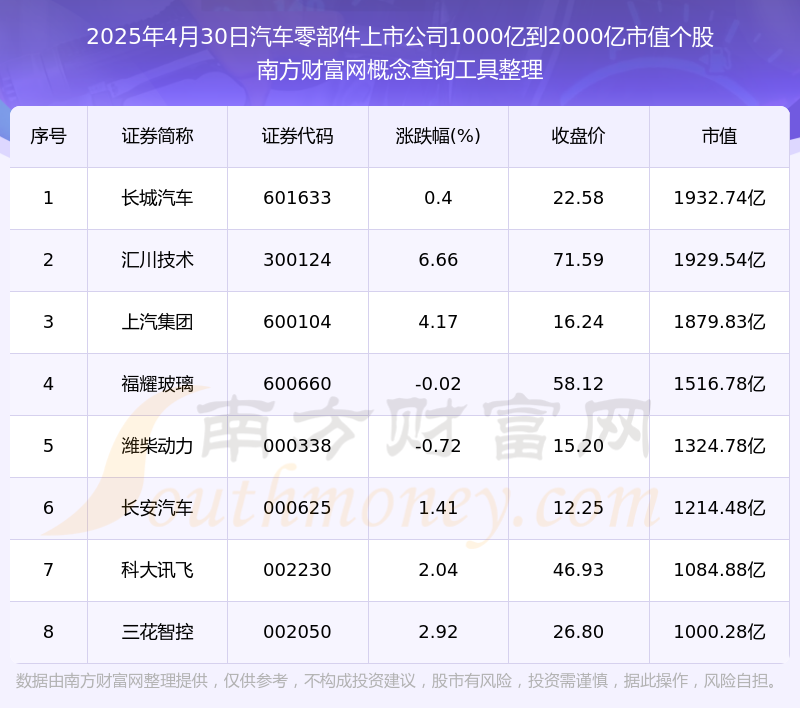Click serial number 7 in 科大讯飞 row

pos(48,570)
